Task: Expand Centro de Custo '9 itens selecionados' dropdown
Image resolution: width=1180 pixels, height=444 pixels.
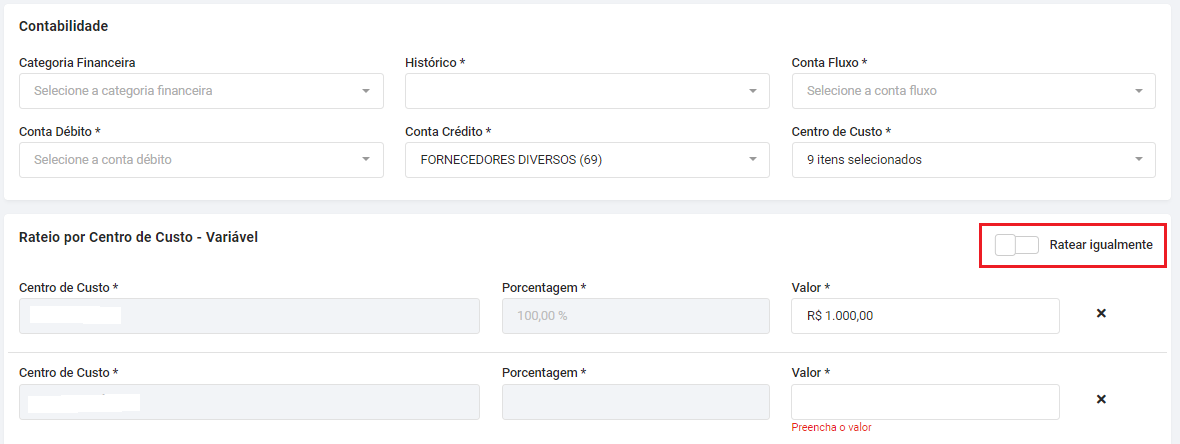Action: [973, 160]
